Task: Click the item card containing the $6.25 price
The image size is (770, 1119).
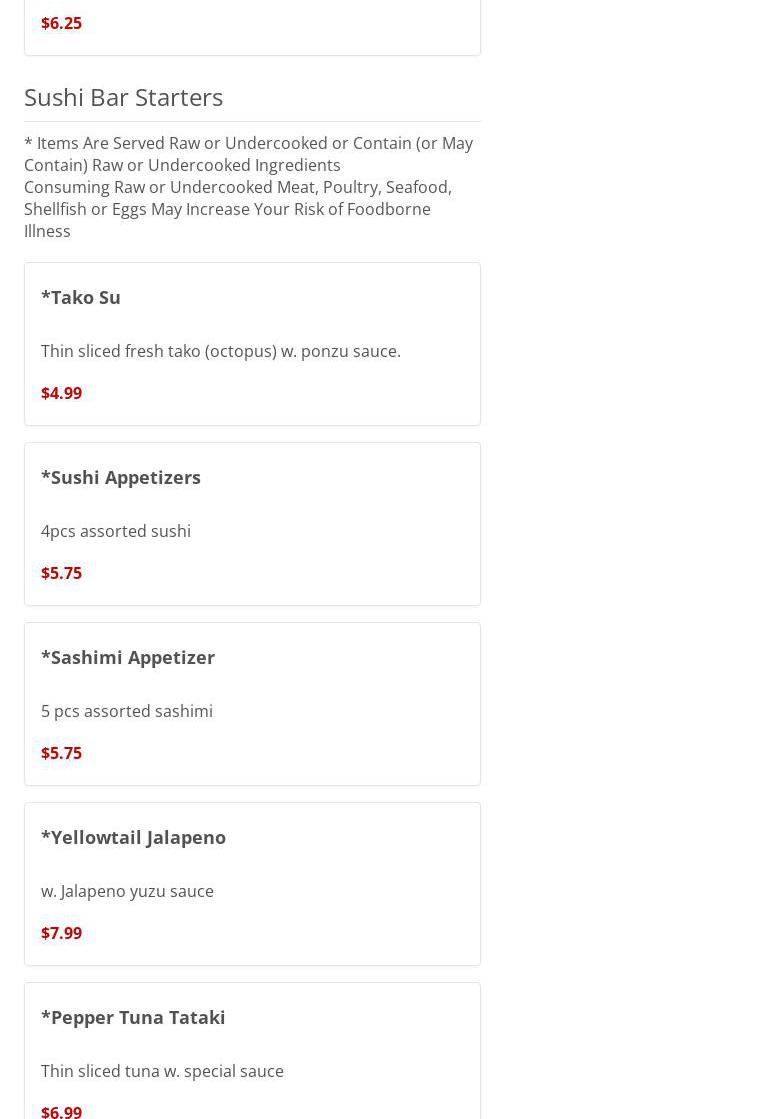Action: point(253,27)
